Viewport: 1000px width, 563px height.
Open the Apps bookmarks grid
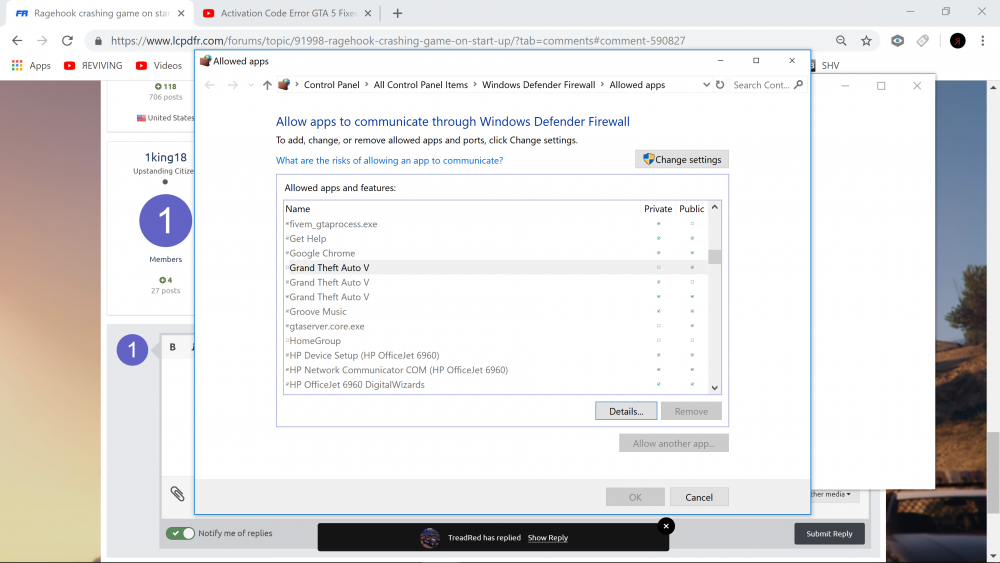pos(17,65)
